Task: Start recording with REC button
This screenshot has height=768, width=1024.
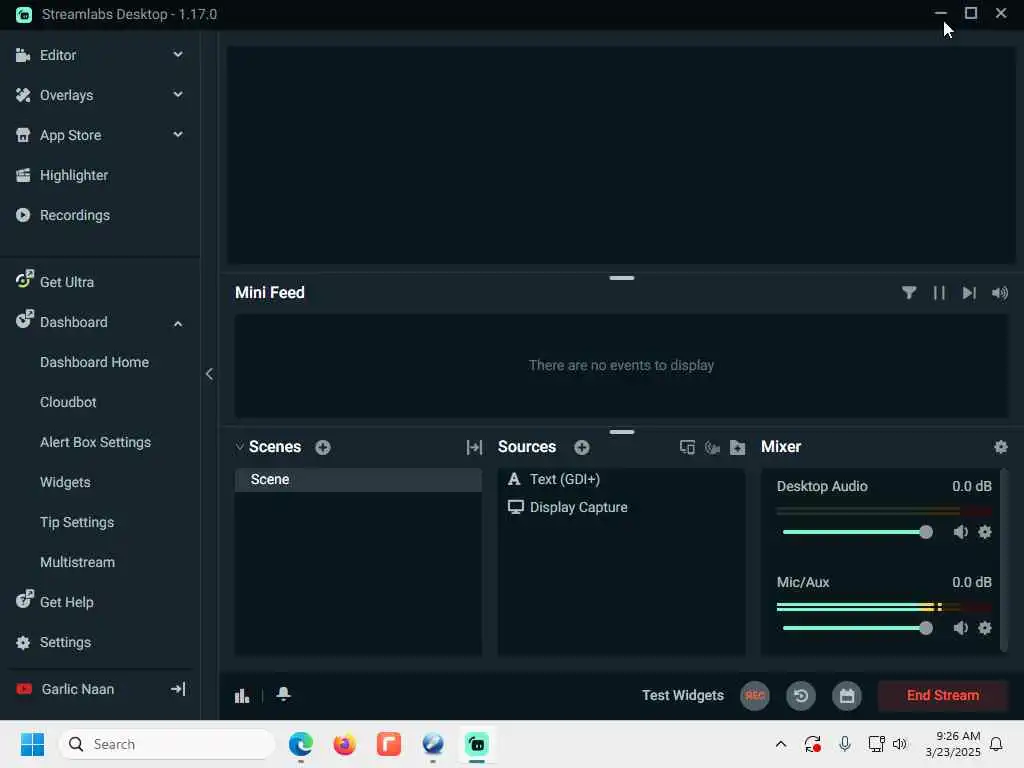Action: tap(755, 696)
